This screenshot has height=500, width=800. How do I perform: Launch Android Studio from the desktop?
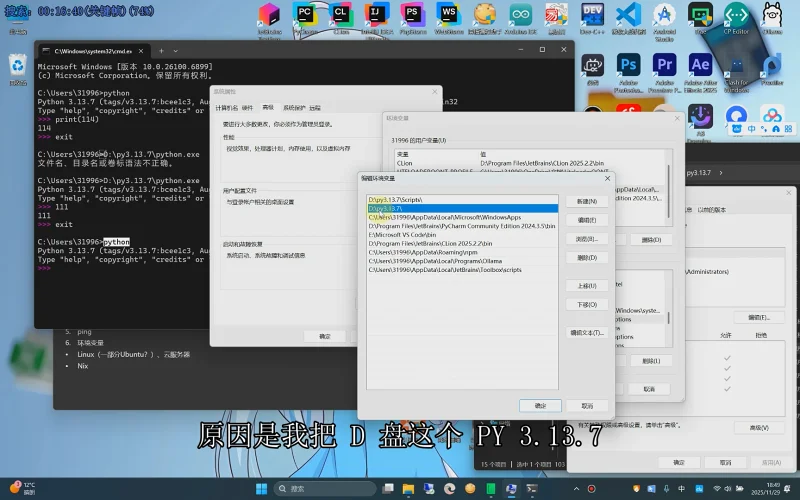663,16
